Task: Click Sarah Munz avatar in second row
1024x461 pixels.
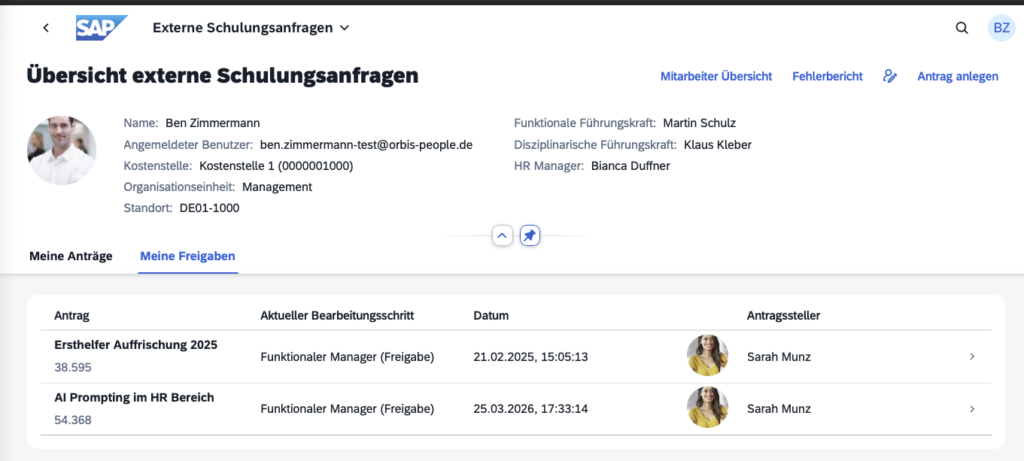Action: pyautogui.click(x=707, y=408)
